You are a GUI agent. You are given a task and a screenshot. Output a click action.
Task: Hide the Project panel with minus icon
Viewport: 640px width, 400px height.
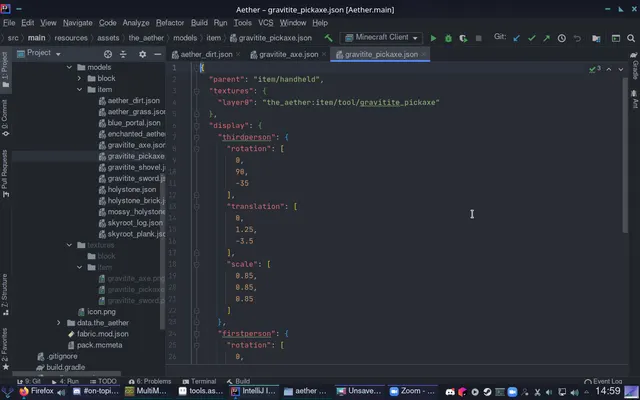click(158, 54)
